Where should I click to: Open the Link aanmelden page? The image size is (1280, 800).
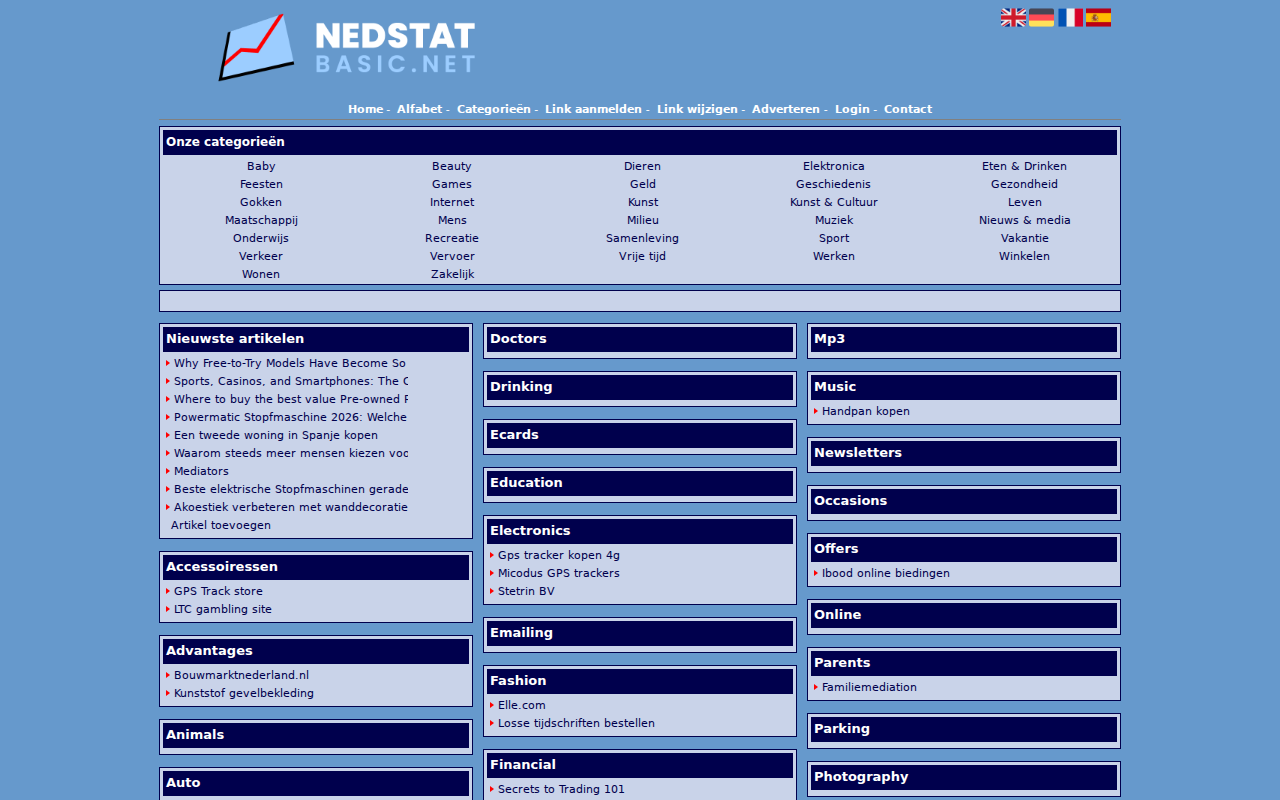[x=593, y=109]
